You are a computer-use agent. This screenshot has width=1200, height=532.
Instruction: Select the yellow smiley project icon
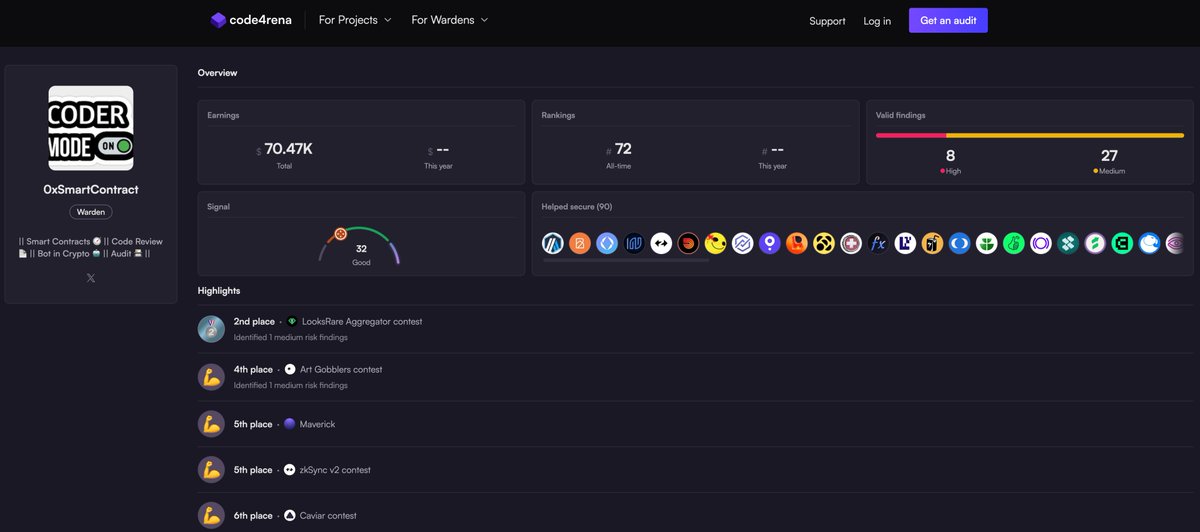715,243
